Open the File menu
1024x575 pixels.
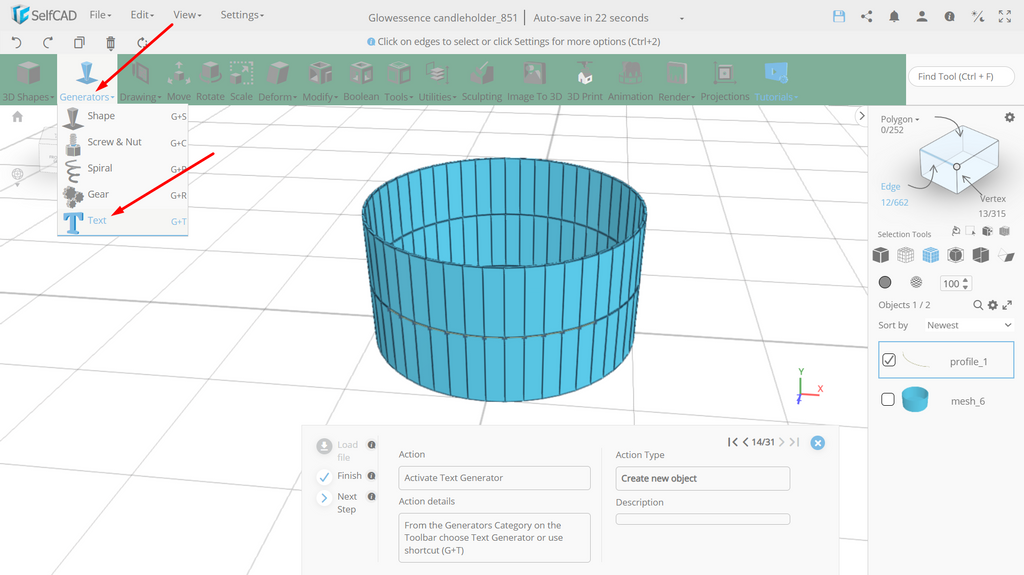[x=100, y=15]
